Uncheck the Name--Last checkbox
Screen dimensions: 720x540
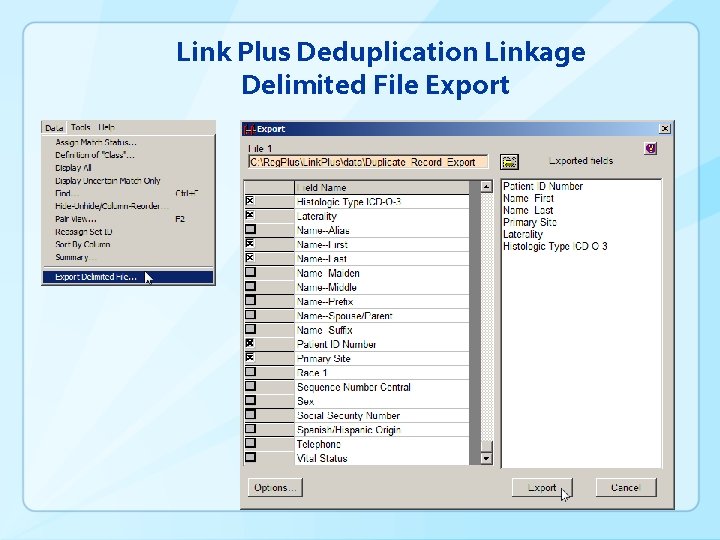tap(250, 258)
